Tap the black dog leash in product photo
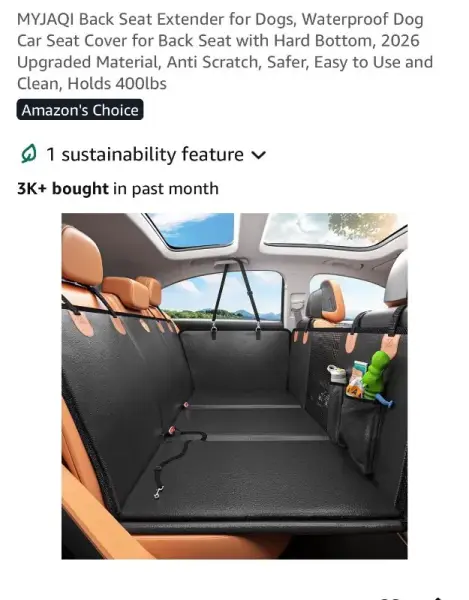Screen dimensions: 469x600 click(175, 461)
